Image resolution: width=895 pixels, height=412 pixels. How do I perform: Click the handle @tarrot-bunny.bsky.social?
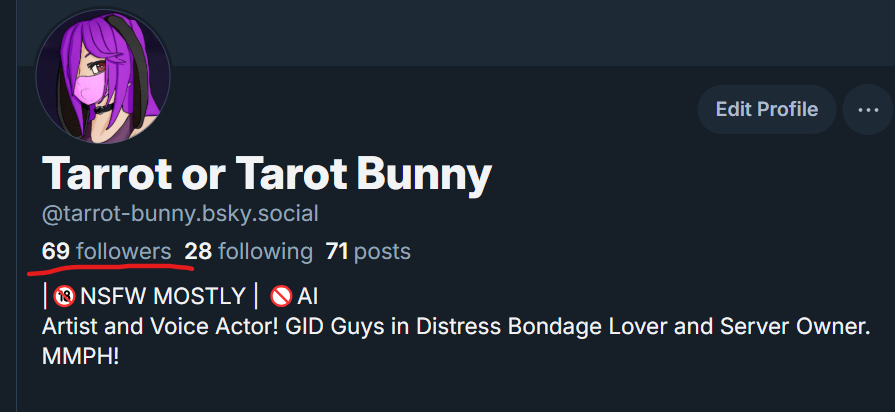(x=180, y=215)
